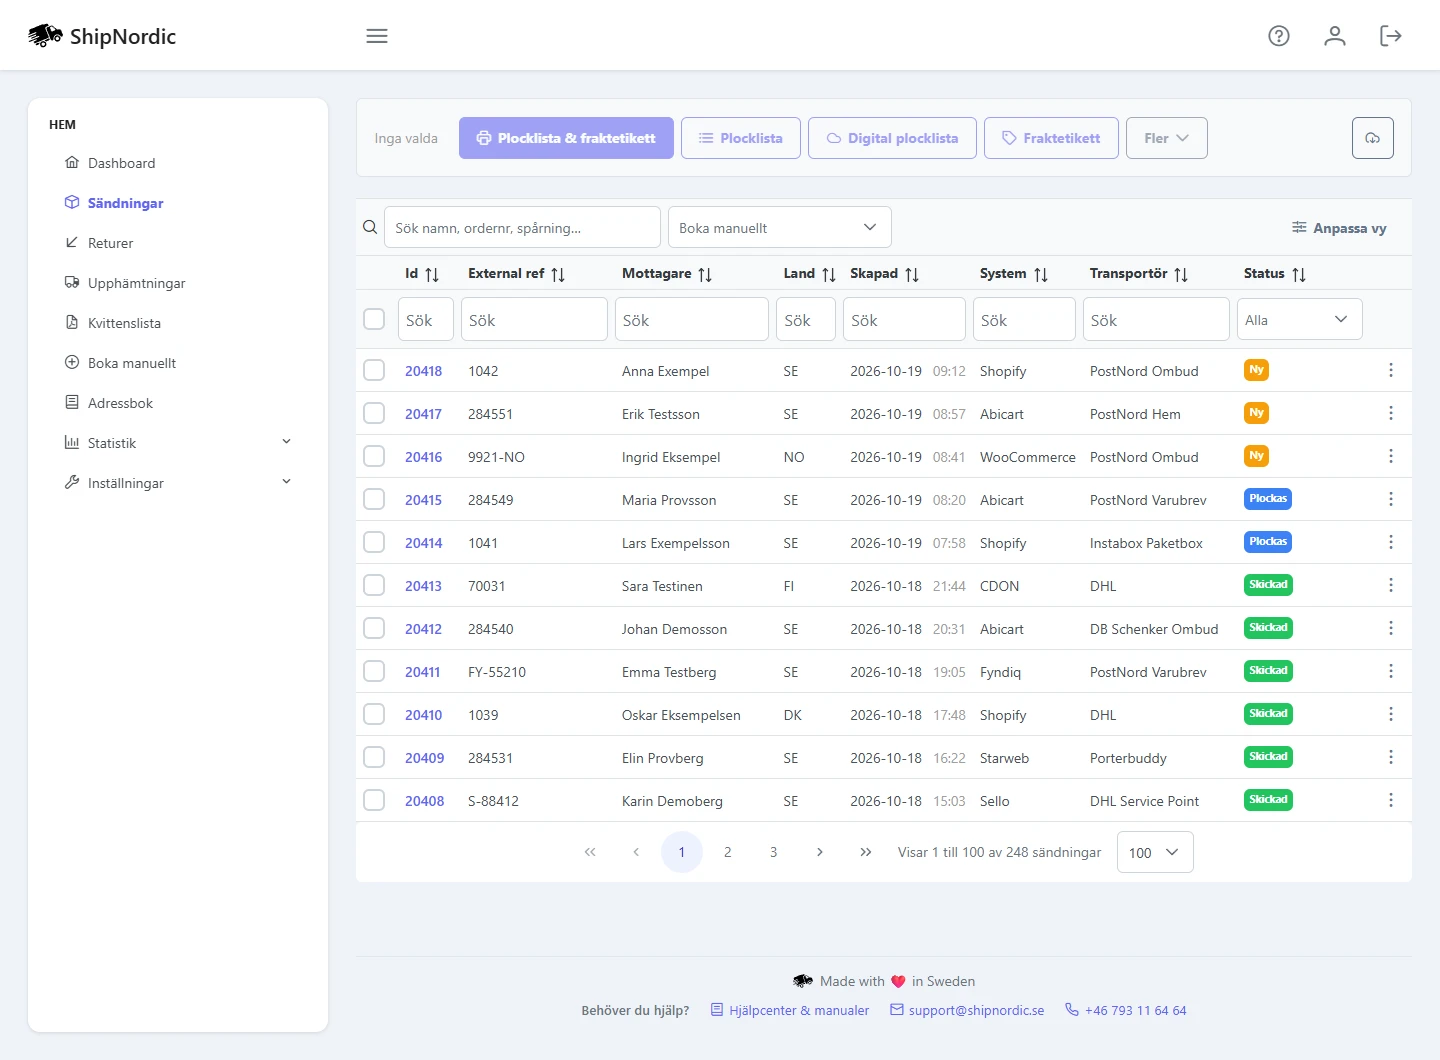Check the box for Lars Exempelsson
Image resolution: width=1440 pixels, height=1060 pixels.
click(x=374, y=542)
